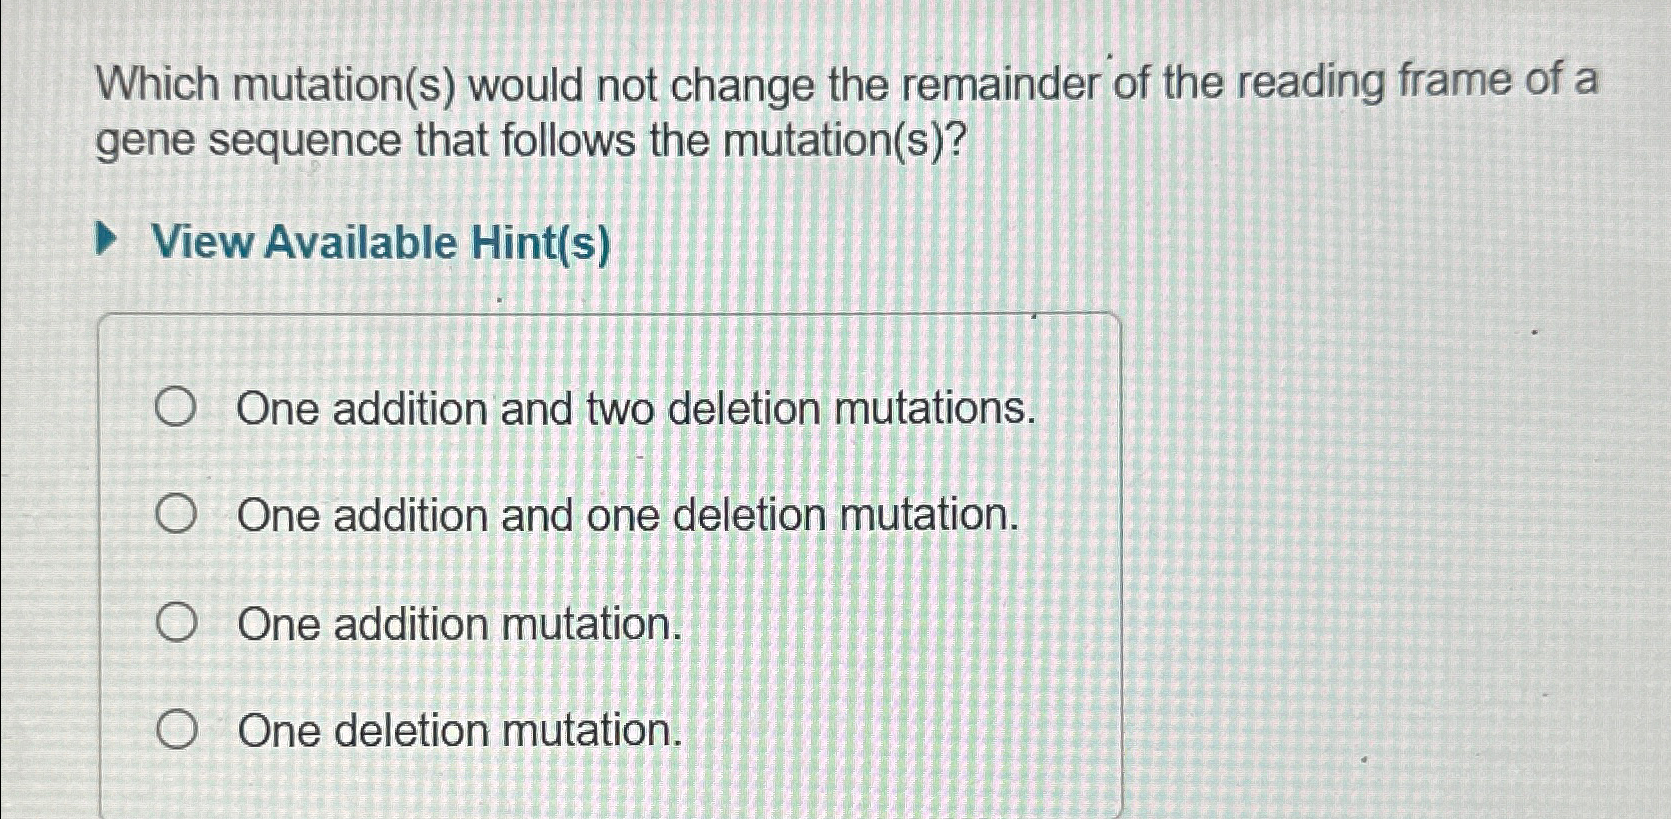Click inside the answer choices box
The height and width of the screenshot is (819, 1671).
(610, 560)
